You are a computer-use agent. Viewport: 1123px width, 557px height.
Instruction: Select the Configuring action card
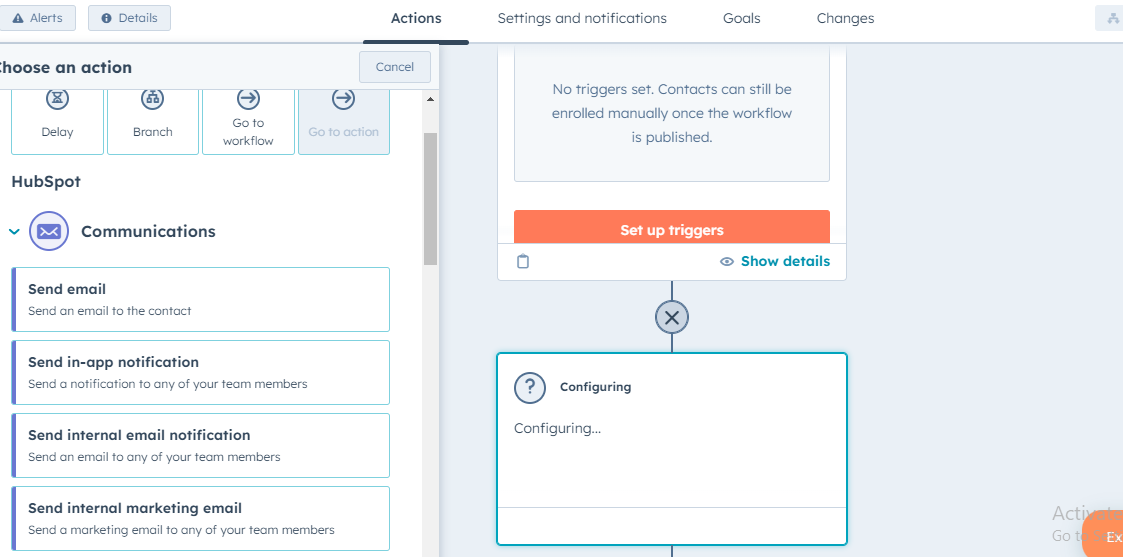coord(672,449)
